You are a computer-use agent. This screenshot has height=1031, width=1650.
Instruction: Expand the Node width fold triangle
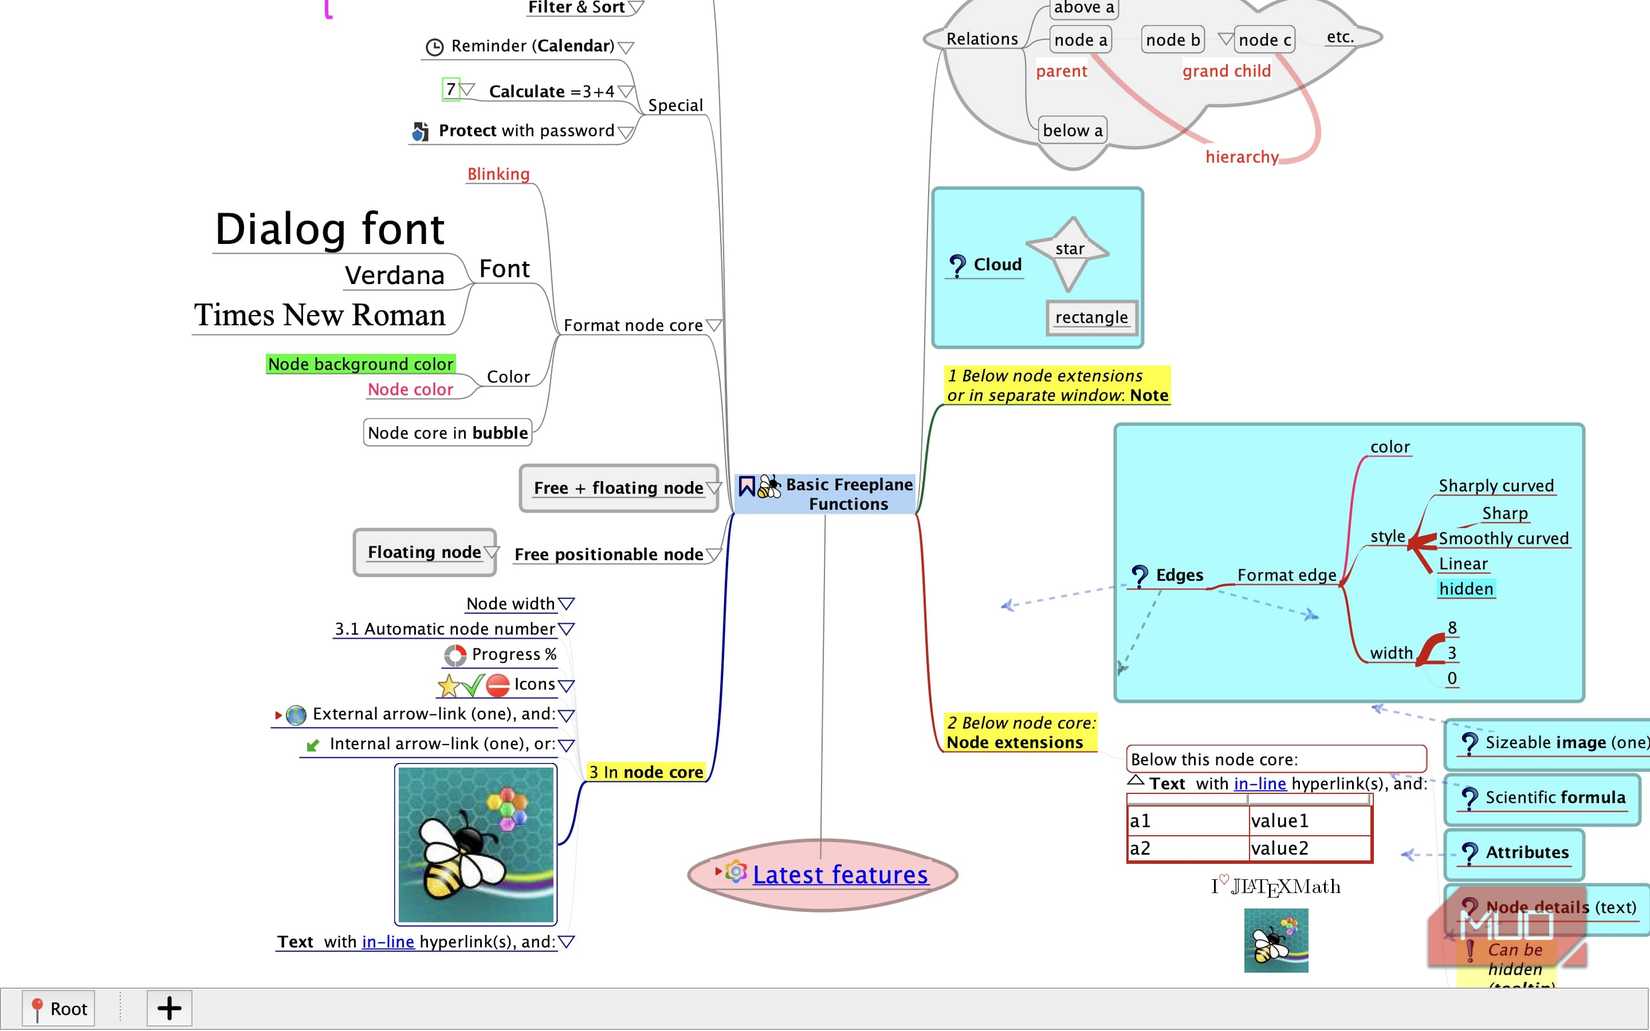(566, 604)
